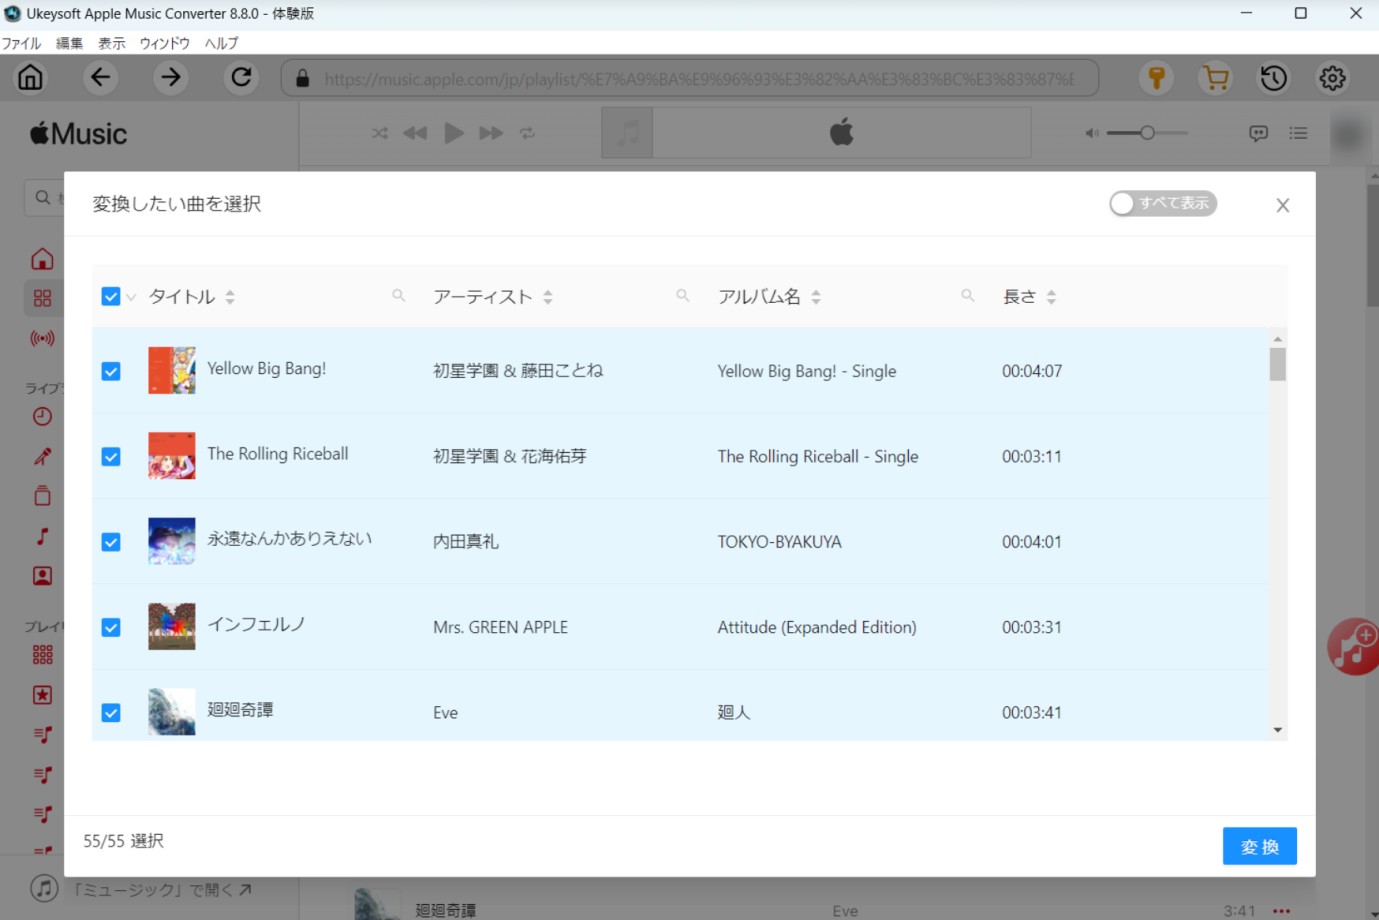
Task: Go back with the left arrow button
Action: click(x=101, y=78)
